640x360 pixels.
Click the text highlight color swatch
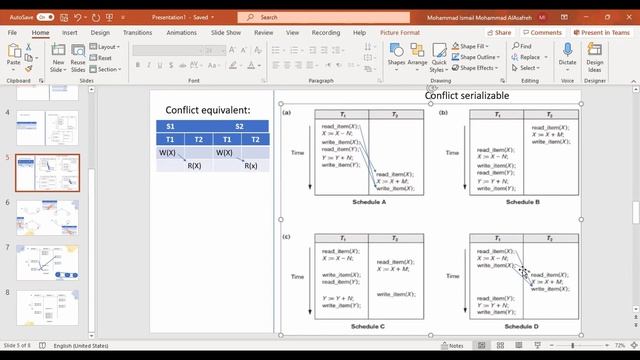(233, 65)
